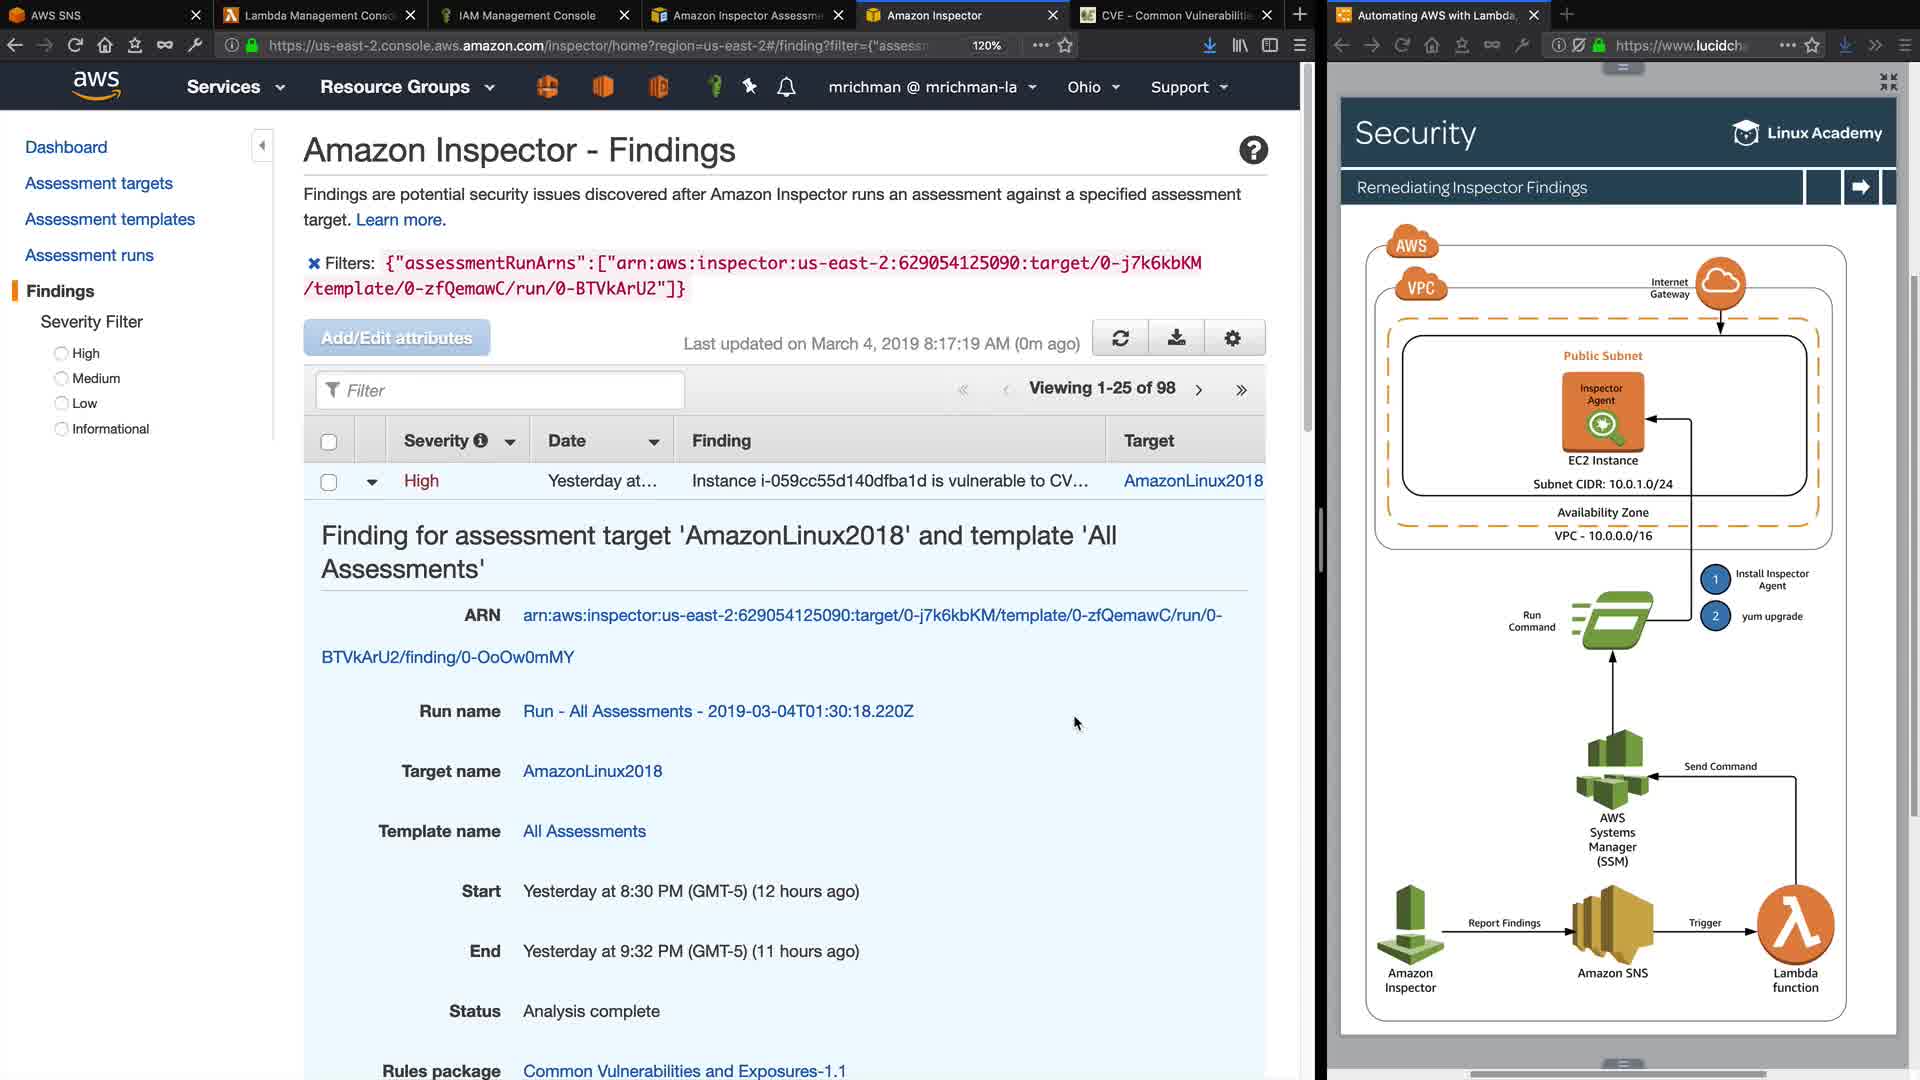Click the AWS notifications bell icon
This screenshot has height=1080, width=1920.
[786, 87]
